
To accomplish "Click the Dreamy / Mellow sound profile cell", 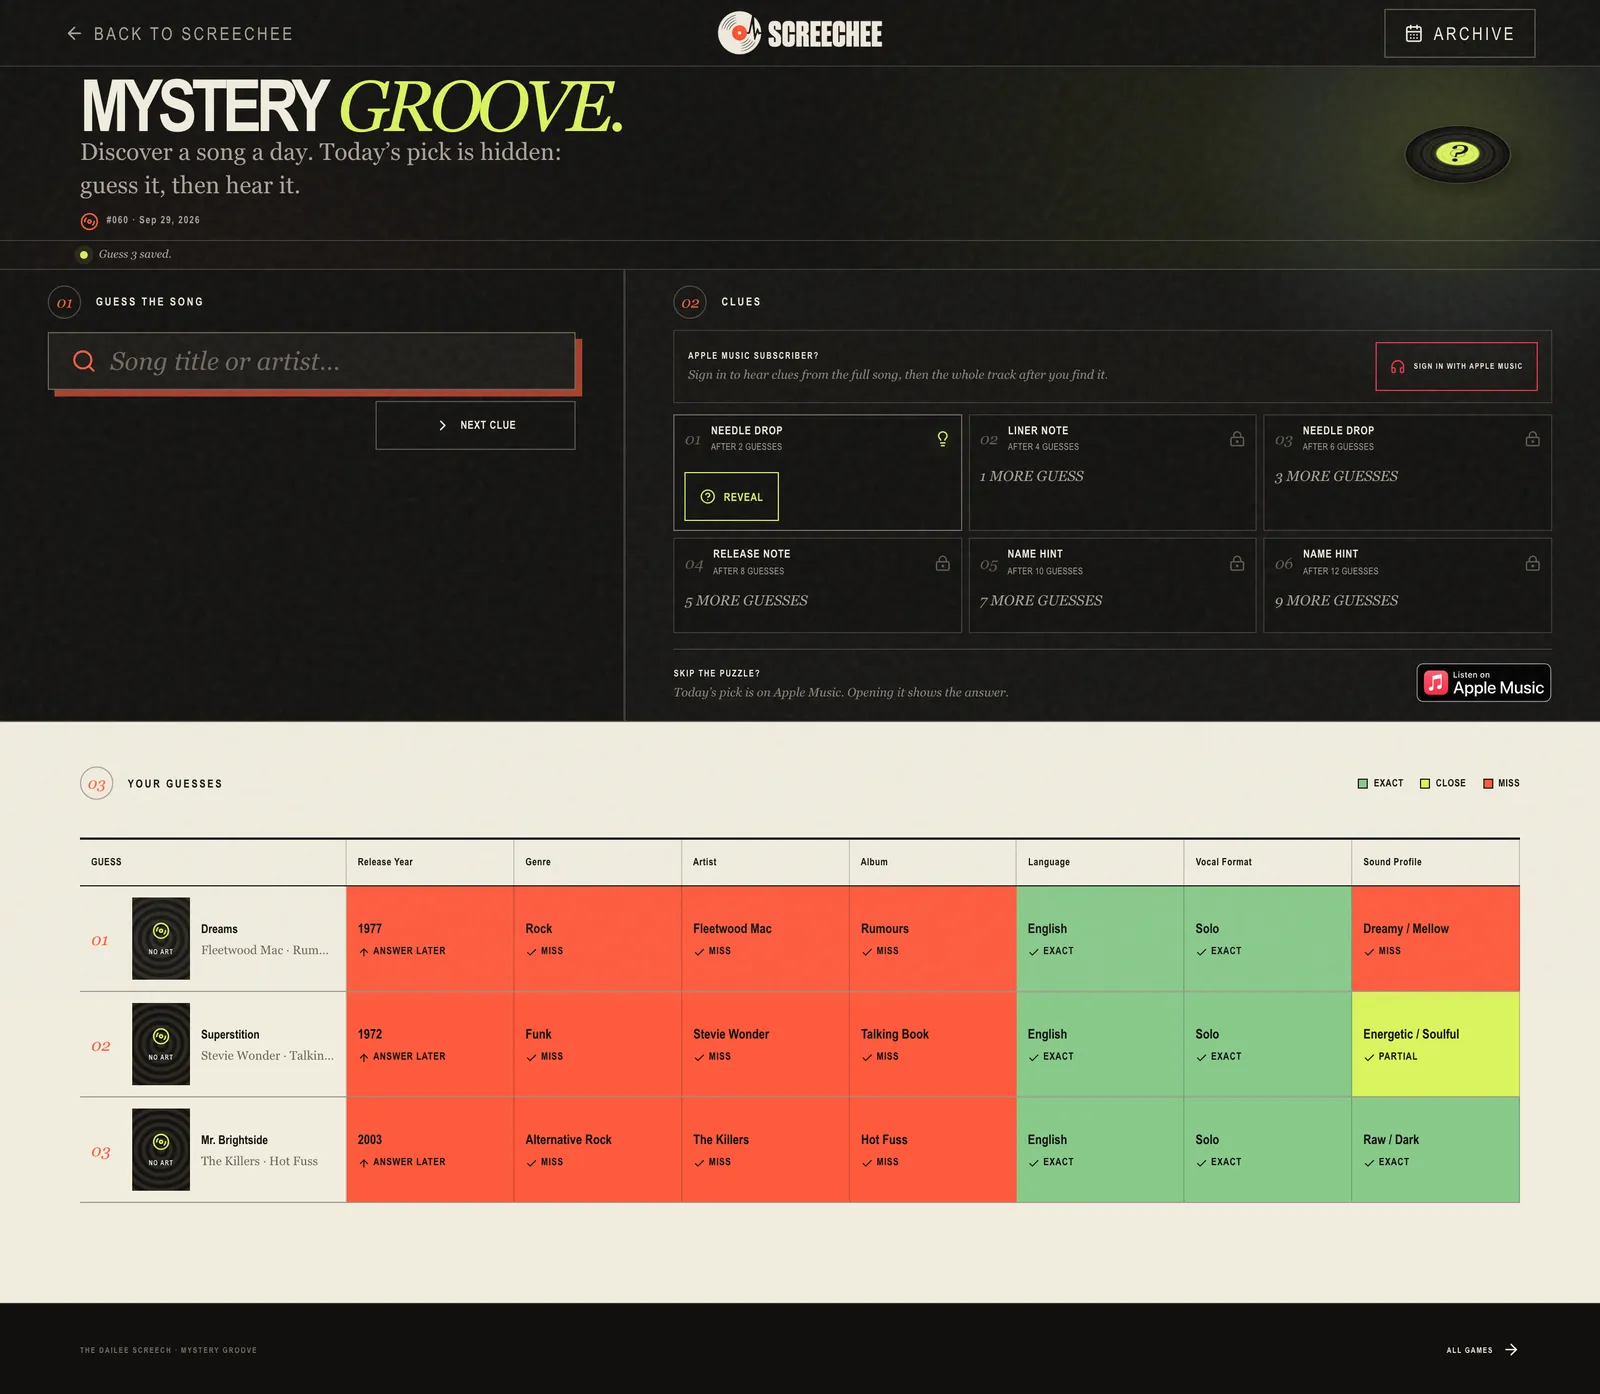I will 1436,939.
